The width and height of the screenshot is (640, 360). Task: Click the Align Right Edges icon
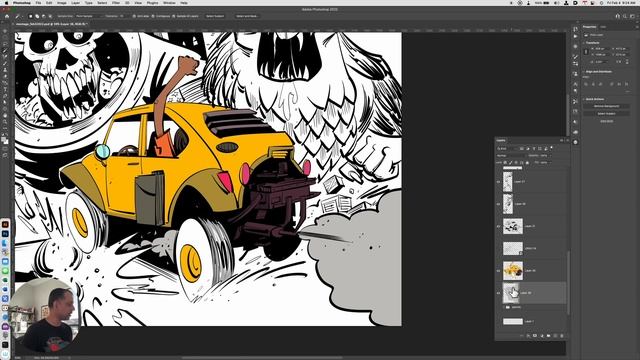coord(600,84)
